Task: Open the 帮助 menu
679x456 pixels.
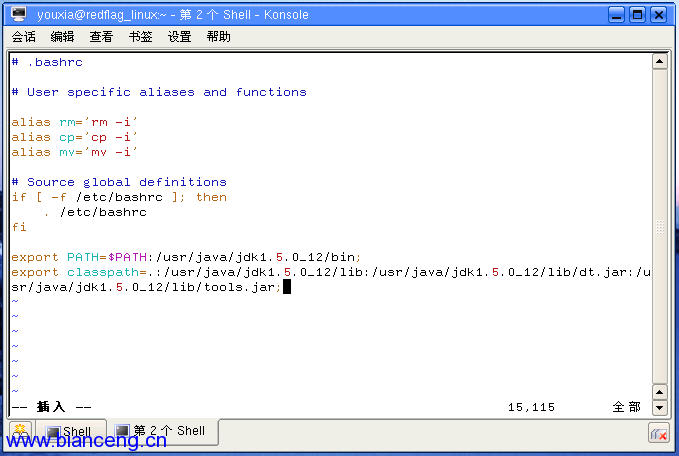Action: (218, 37)
